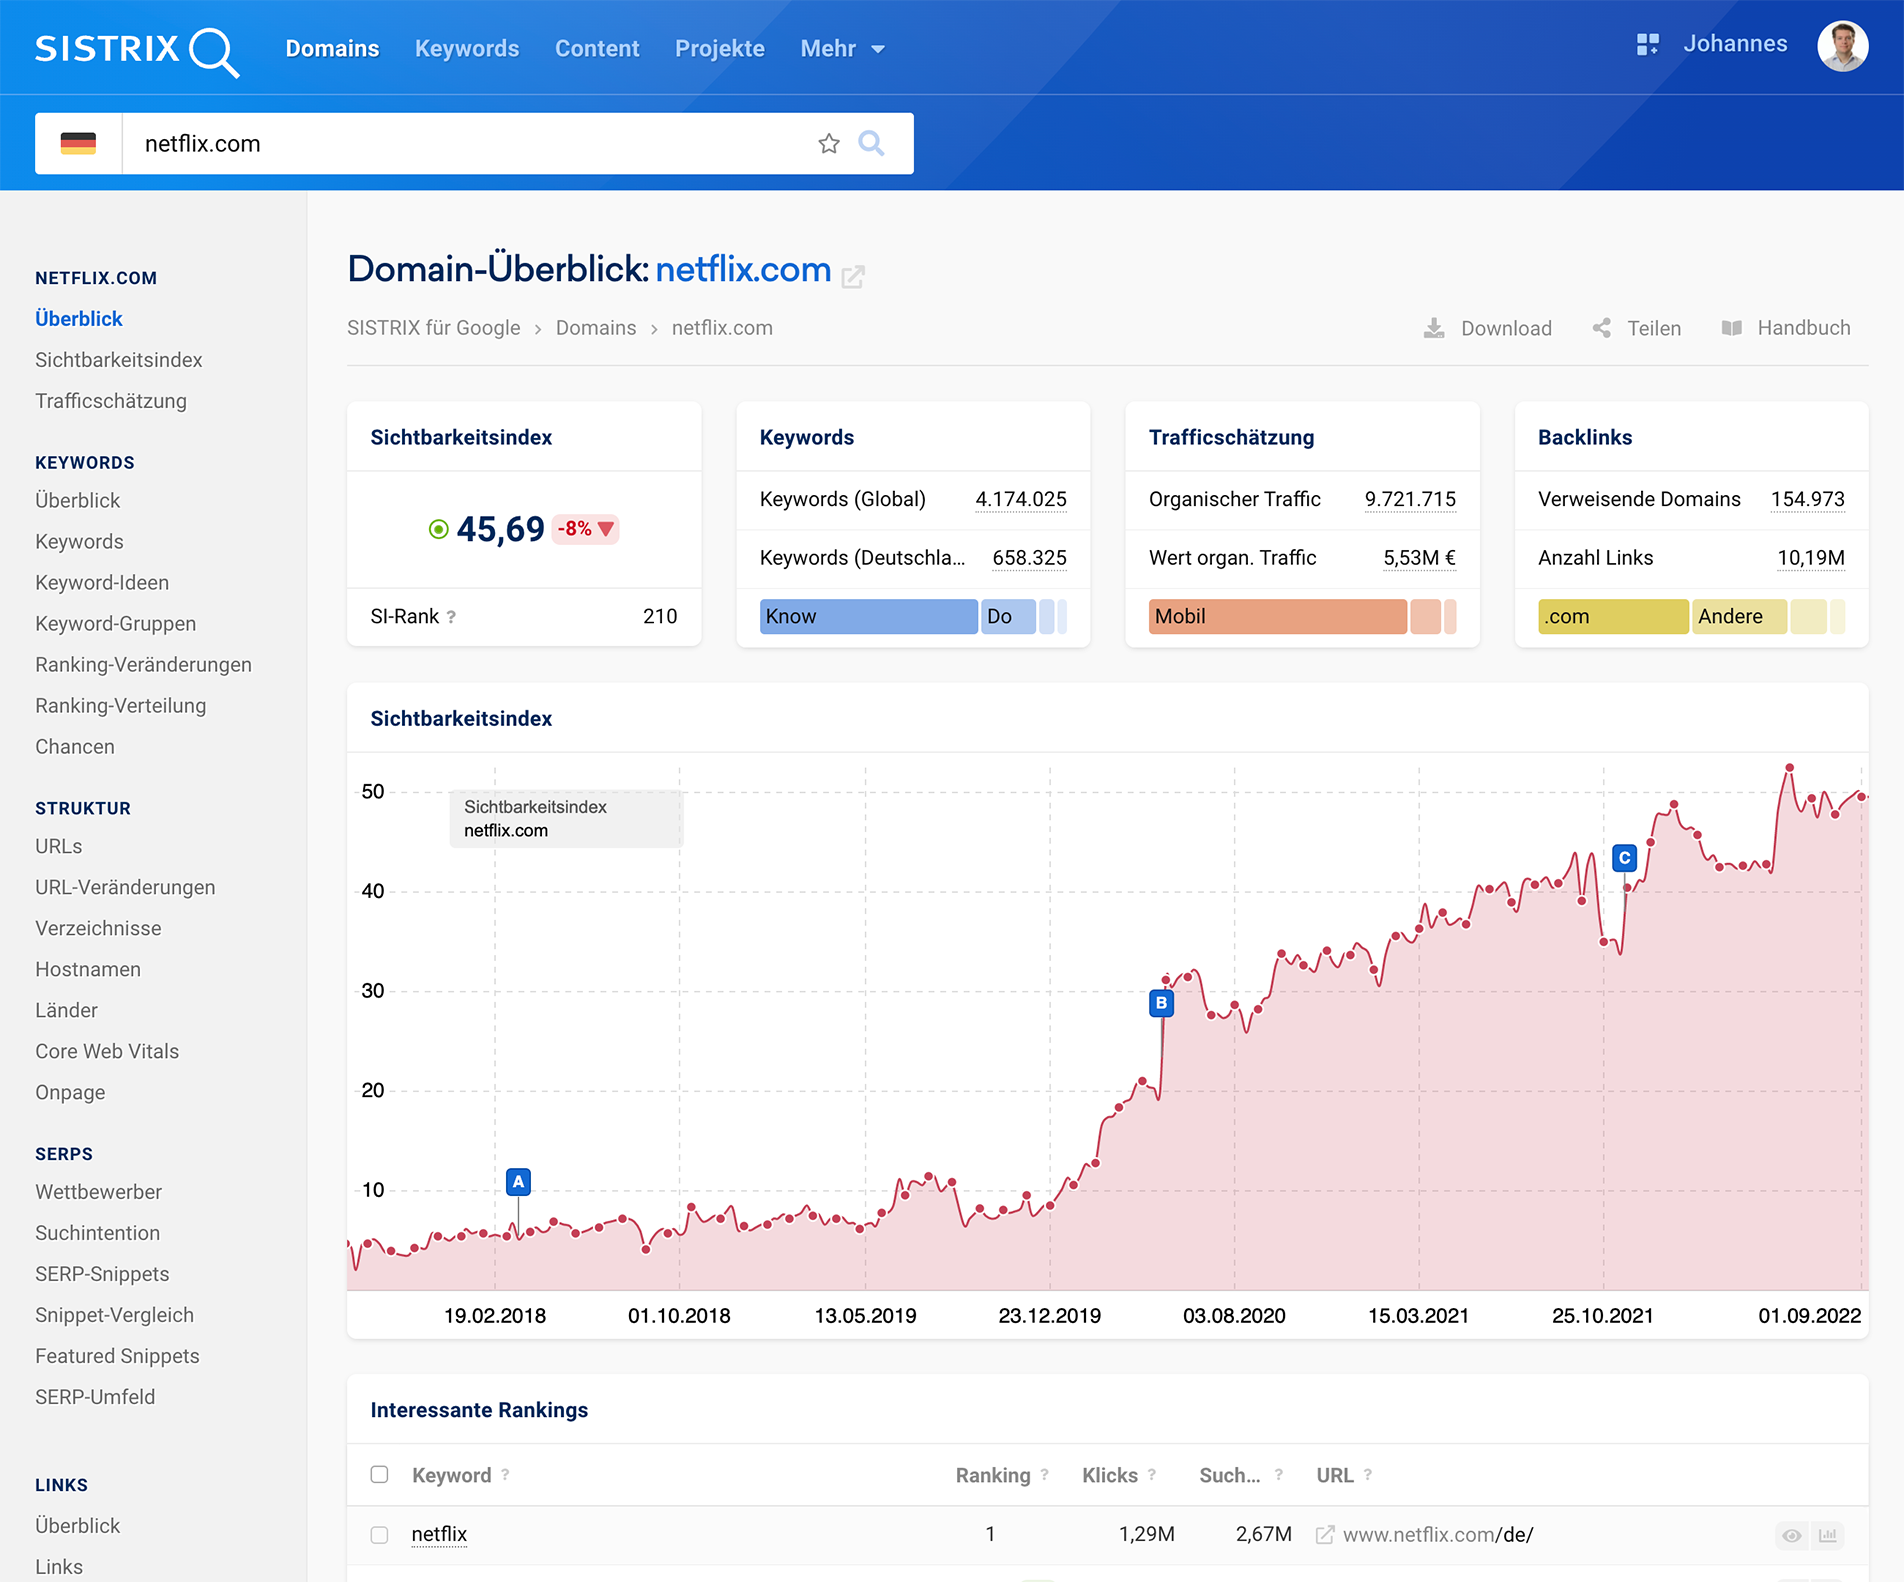Open the Core Web Vitals sidebar link
This screenshot has height=1582, width=1904.
click(x=107, y=1051)
